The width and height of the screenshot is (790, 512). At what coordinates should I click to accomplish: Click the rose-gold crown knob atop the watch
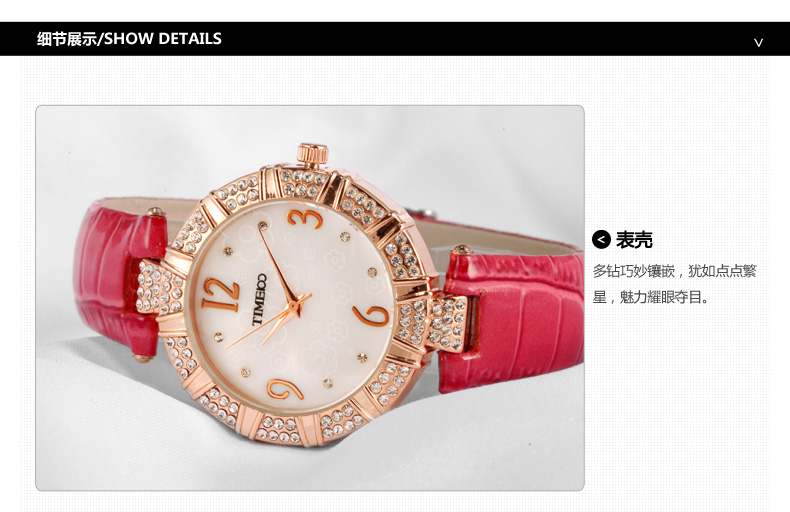(x=312, y=153)
